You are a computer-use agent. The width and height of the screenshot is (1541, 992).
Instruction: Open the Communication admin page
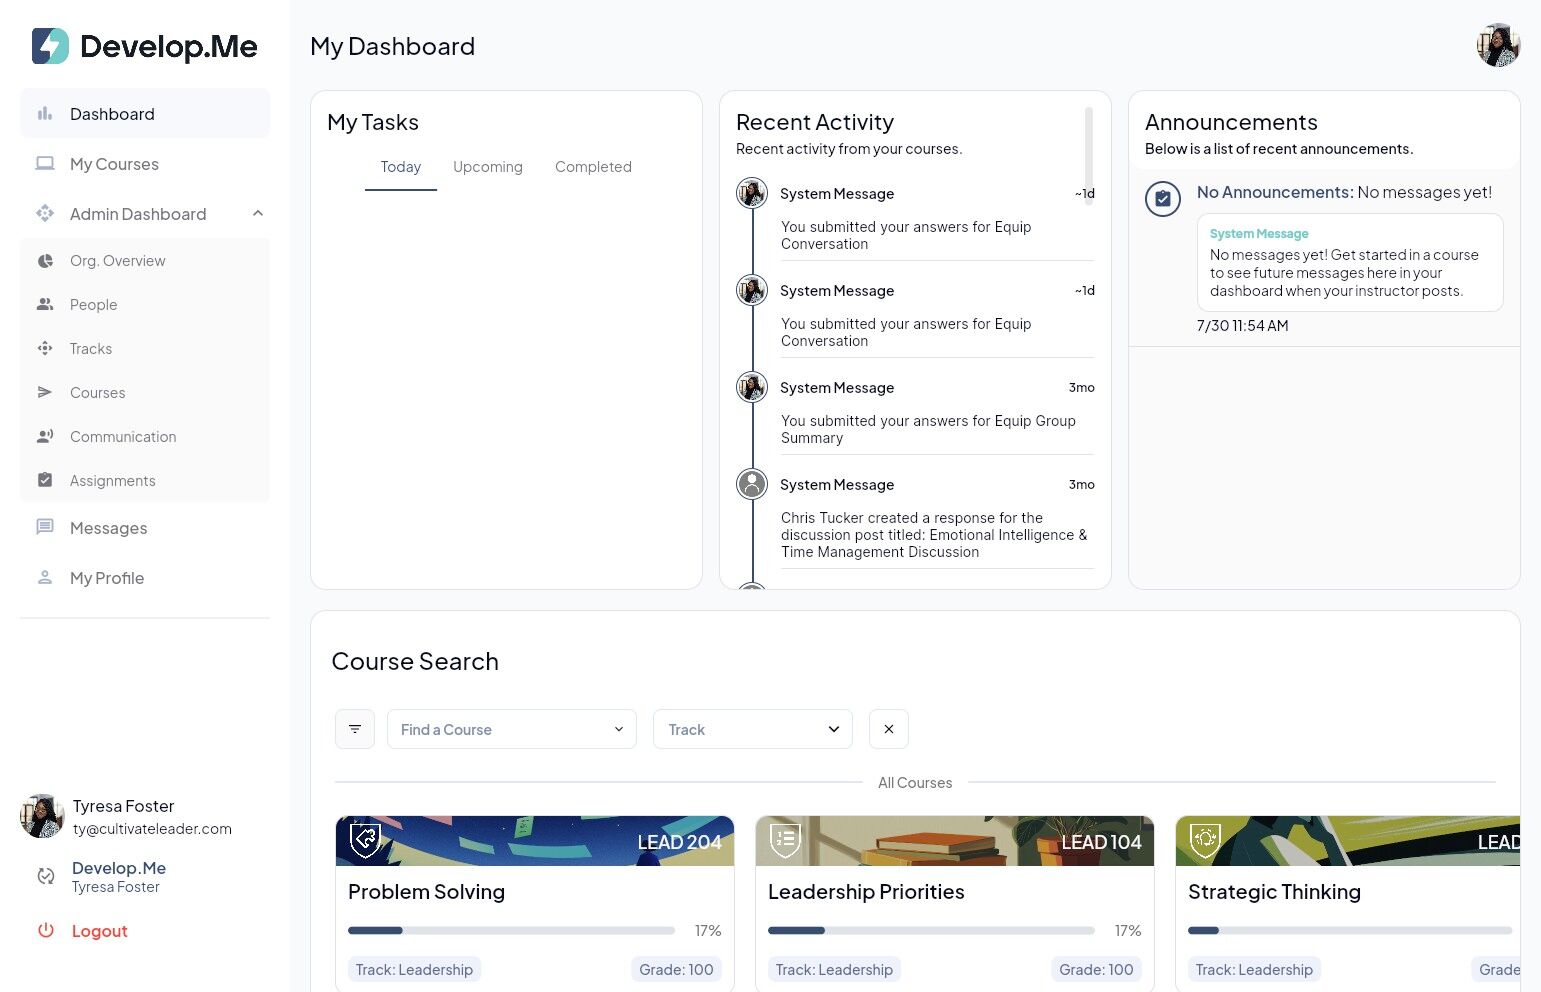click(x=145, y=437)
